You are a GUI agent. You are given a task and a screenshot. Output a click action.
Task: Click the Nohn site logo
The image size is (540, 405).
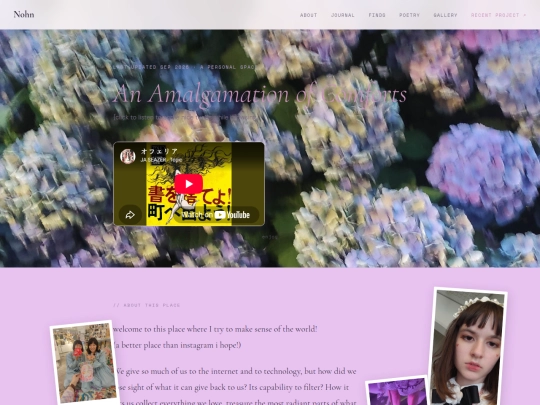[x=24, y=14]
